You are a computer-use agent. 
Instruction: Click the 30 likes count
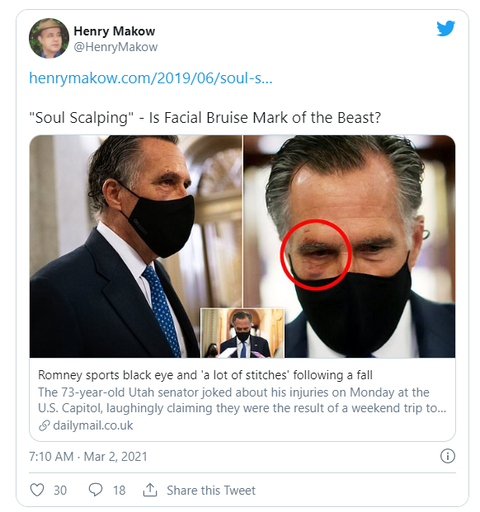pyautogui.click(x=60, y=490)
